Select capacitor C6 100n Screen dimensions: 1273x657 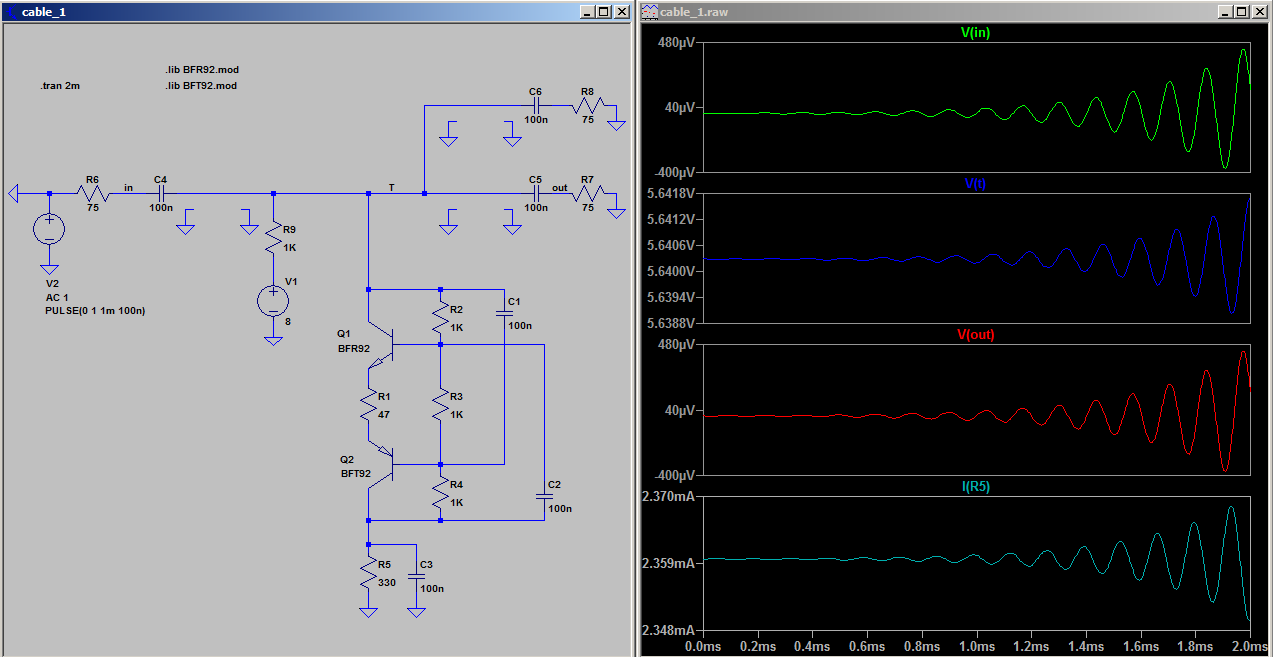pos(536,105)
